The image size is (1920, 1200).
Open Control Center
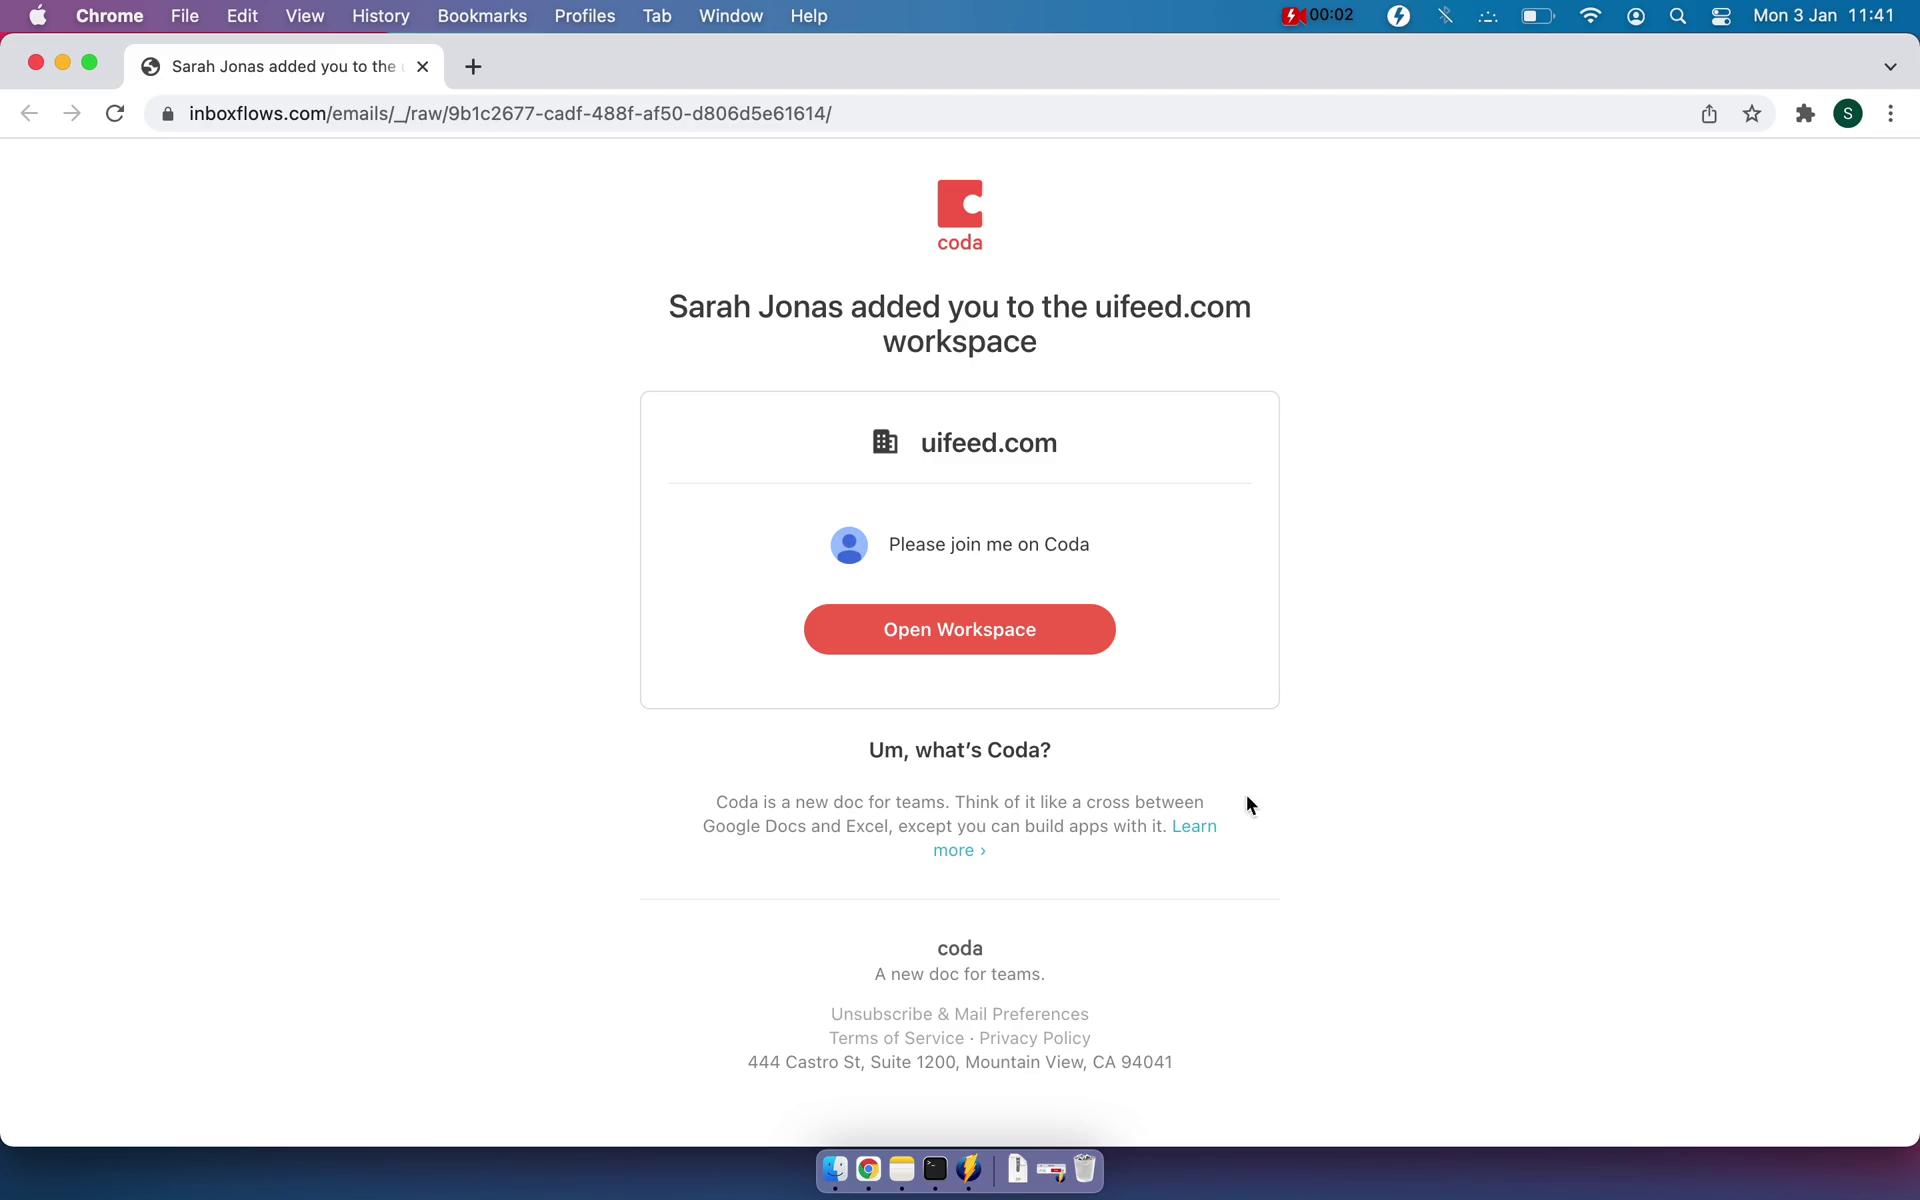click(1721, 16)
